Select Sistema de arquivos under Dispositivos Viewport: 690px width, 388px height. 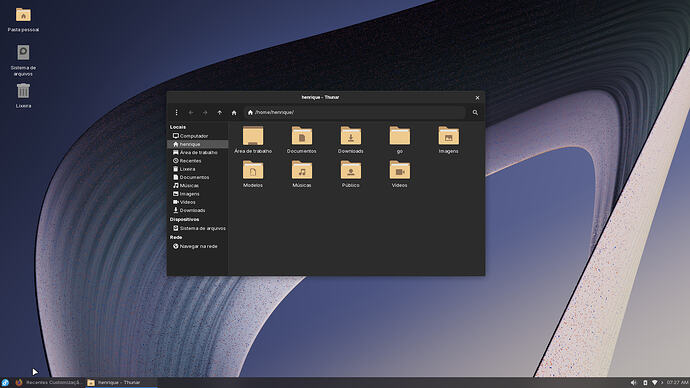[x=198, y=228]
